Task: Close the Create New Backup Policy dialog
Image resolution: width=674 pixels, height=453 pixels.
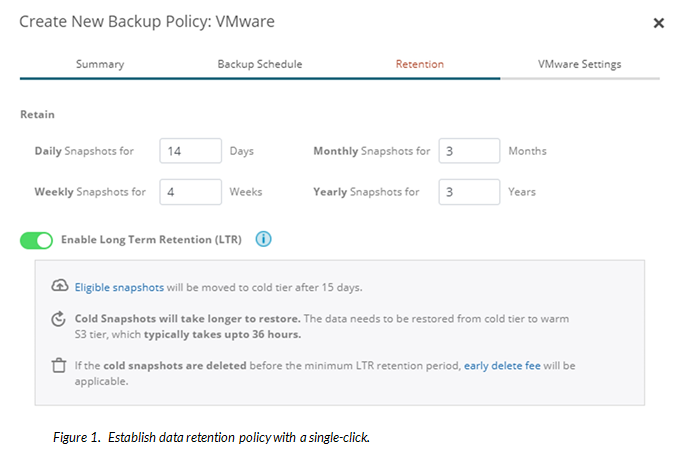Action: (x=658, y=22)
